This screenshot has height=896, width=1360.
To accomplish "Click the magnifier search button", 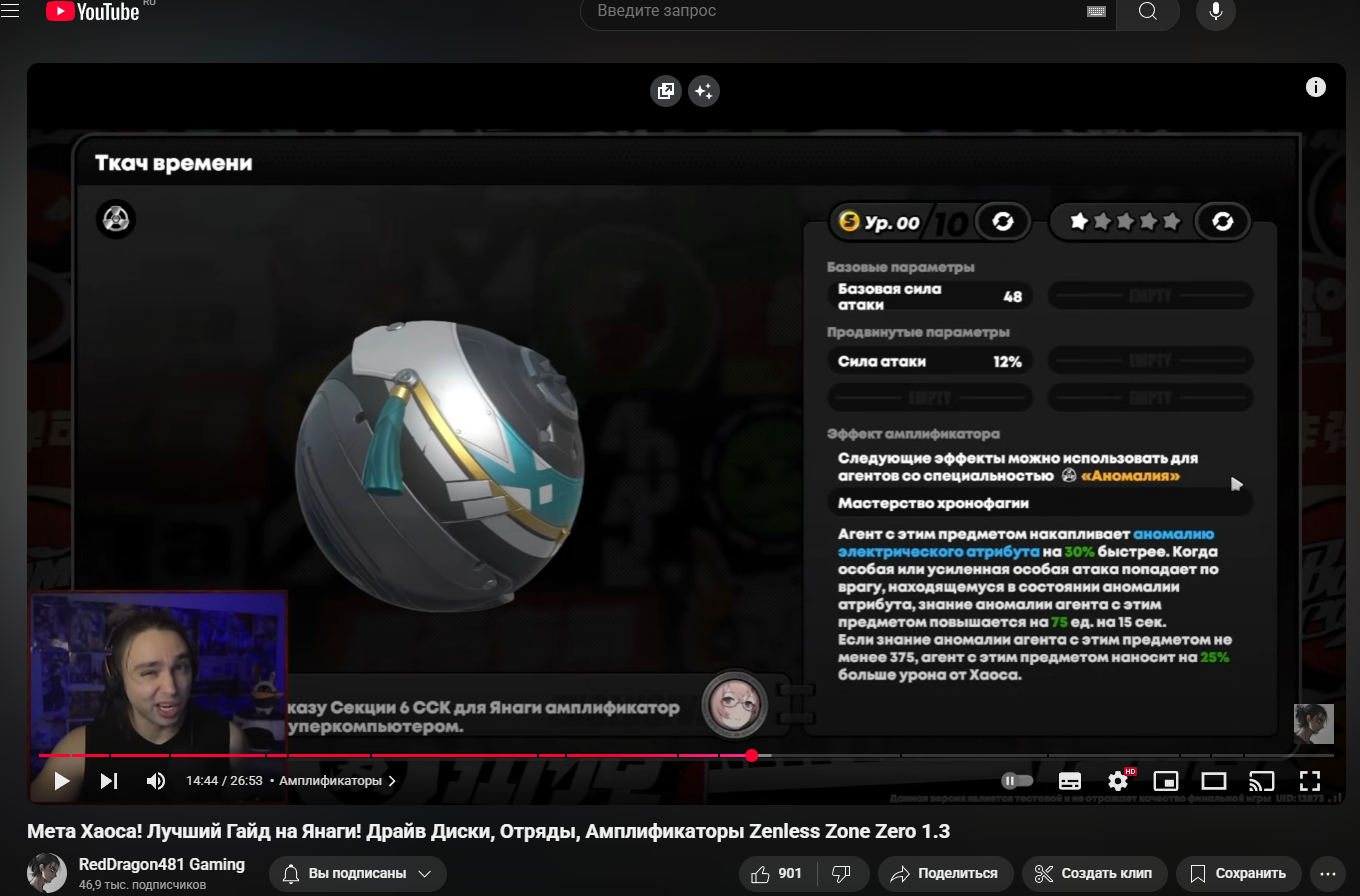I will (1147, 11).
